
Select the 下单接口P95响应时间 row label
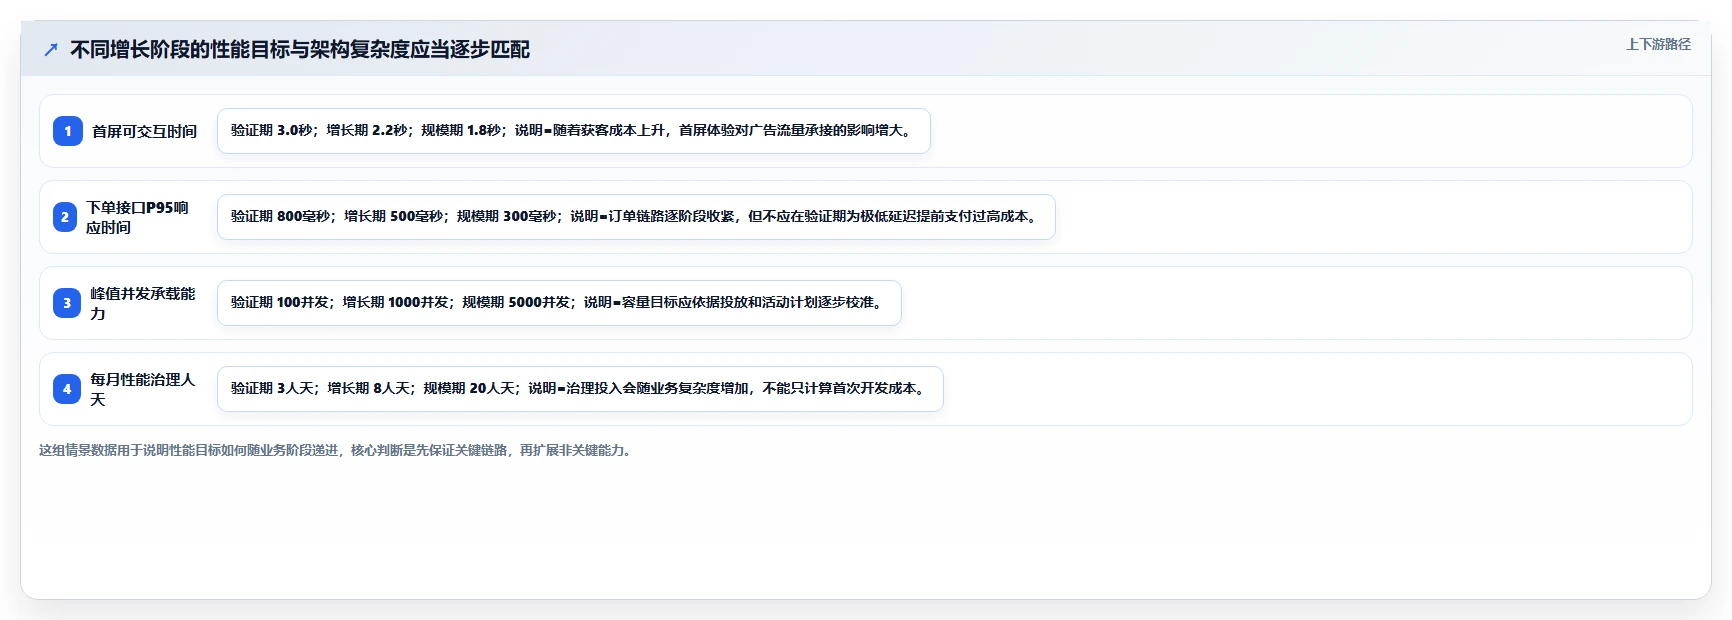[x=137, y=217]
